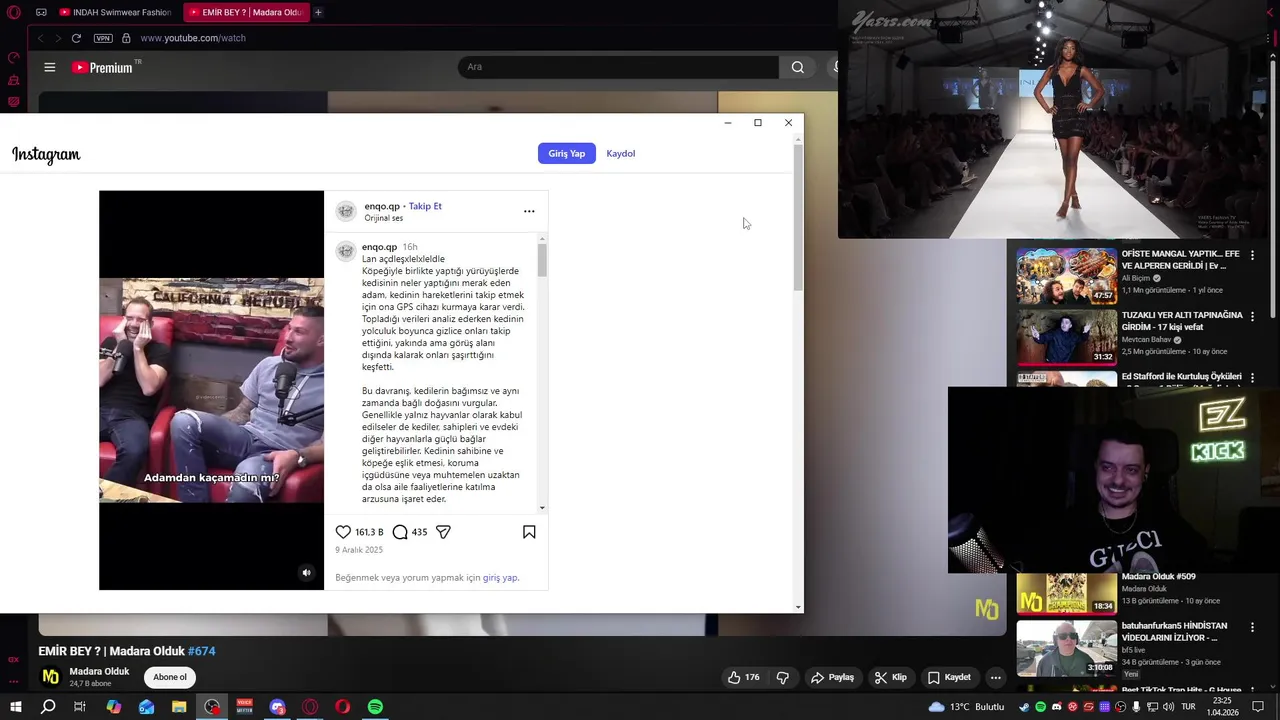Dislike the YouTube video
Image resolution: width=1280 pixels, height=720 pixels.
pyautogui.click(x=783, y=677)
